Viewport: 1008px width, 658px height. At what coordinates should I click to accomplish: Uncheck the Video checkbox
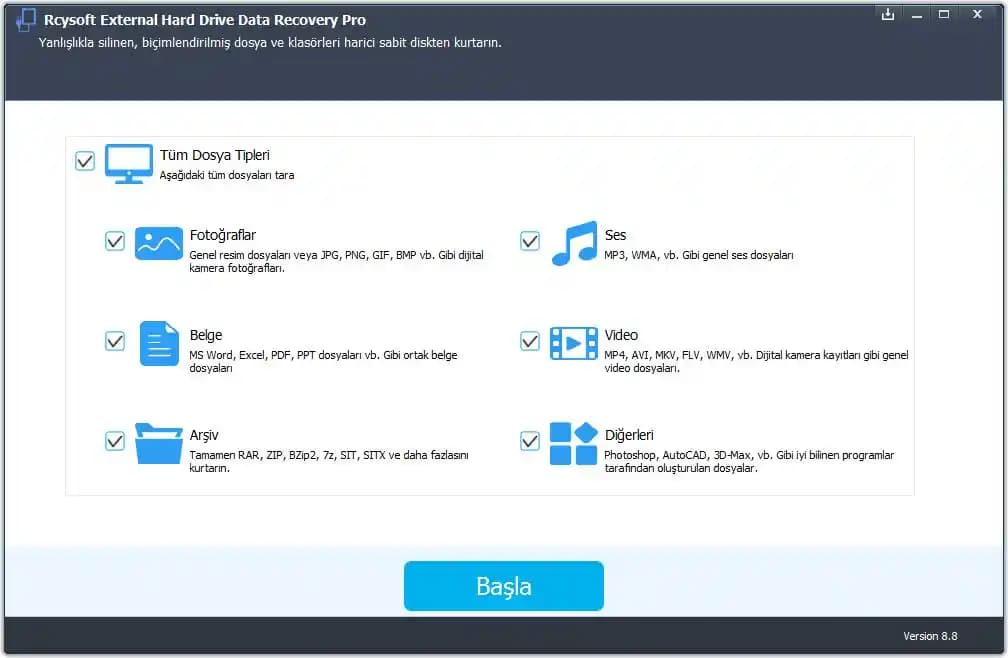click(530, 341)
